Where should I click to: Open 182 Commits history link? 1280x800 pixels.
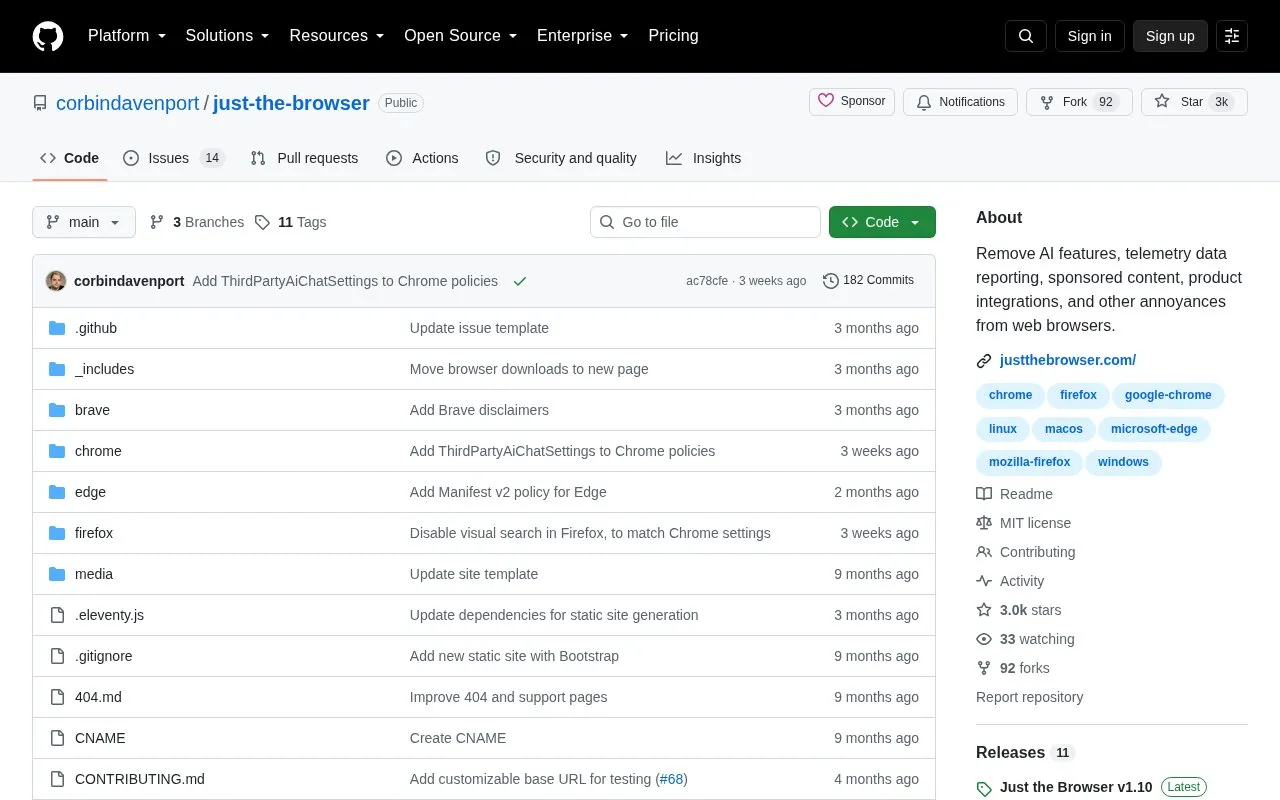point(868,281)
